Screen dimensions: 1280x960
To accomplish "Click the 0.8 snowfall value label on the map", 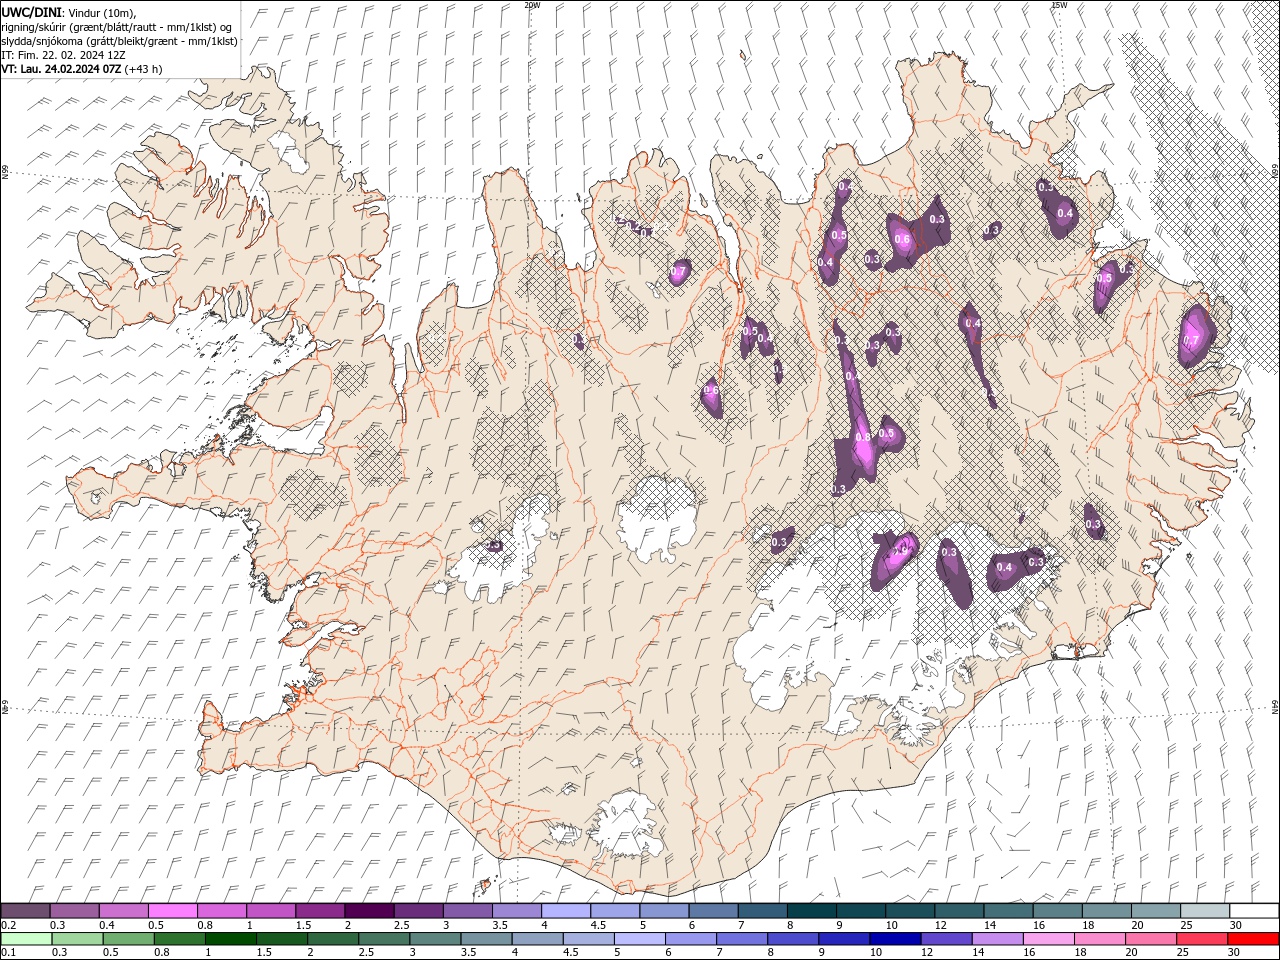I will [862, 438].
